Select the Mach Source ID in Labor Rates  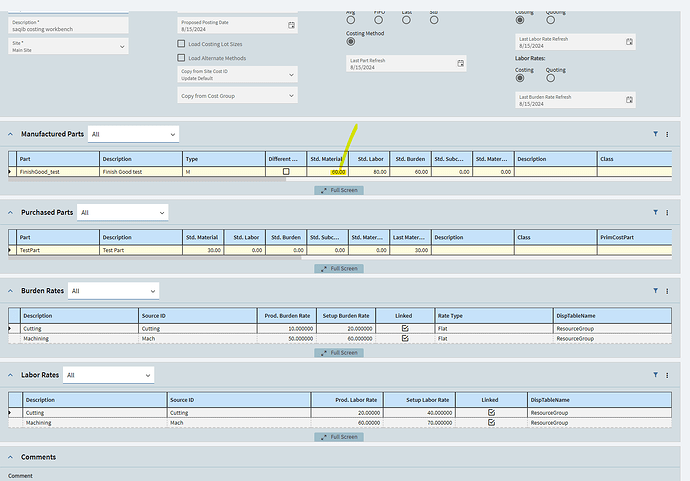pos(239,422)
